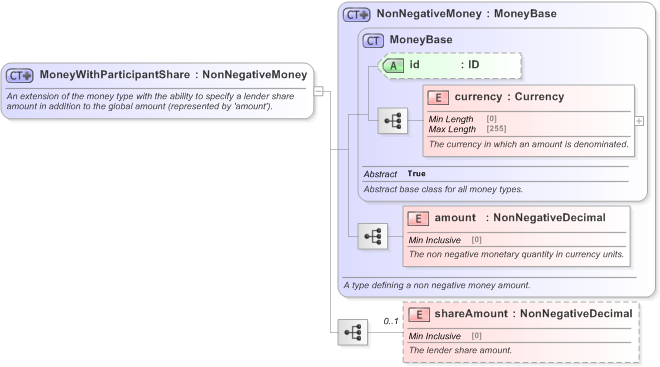Select the sequence compositor before shareAmount

click(352, 332)
